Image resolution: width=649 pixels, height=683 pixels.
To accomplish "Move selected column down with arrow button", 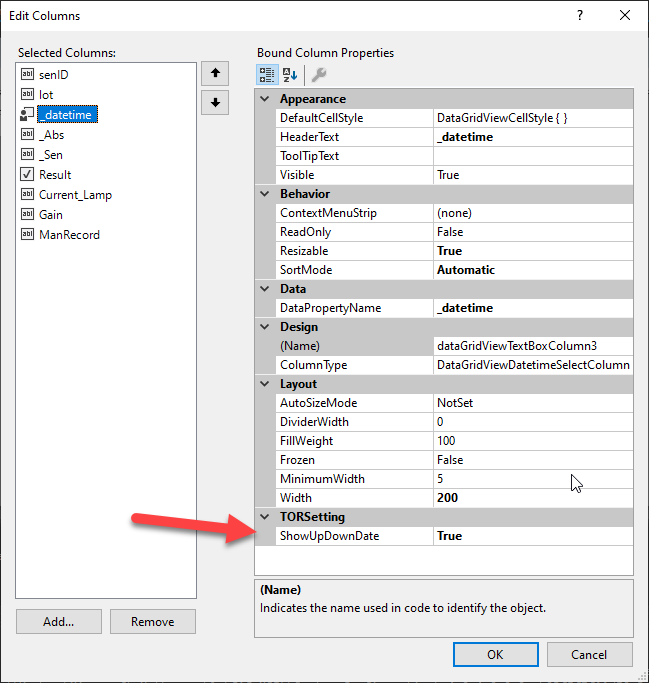I will click(x=215, y=103).
